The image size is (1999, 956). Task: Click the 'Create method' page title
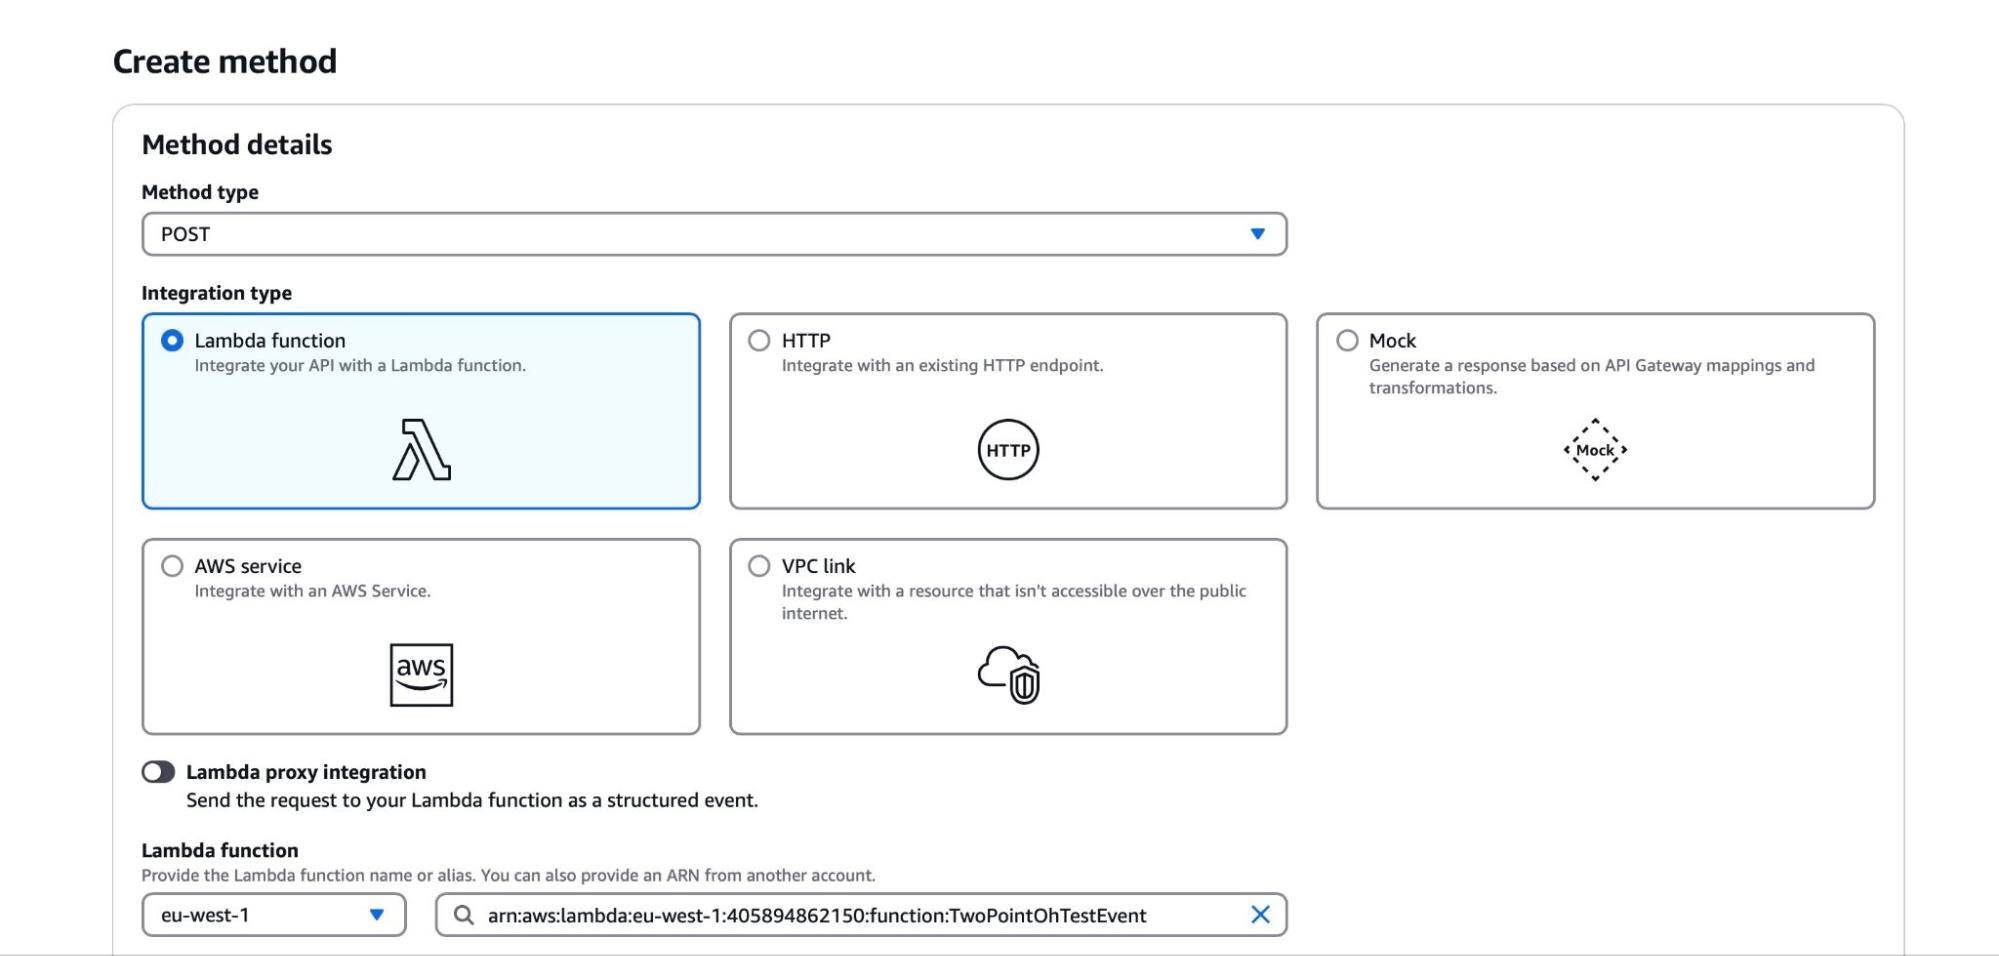point(225,61)
